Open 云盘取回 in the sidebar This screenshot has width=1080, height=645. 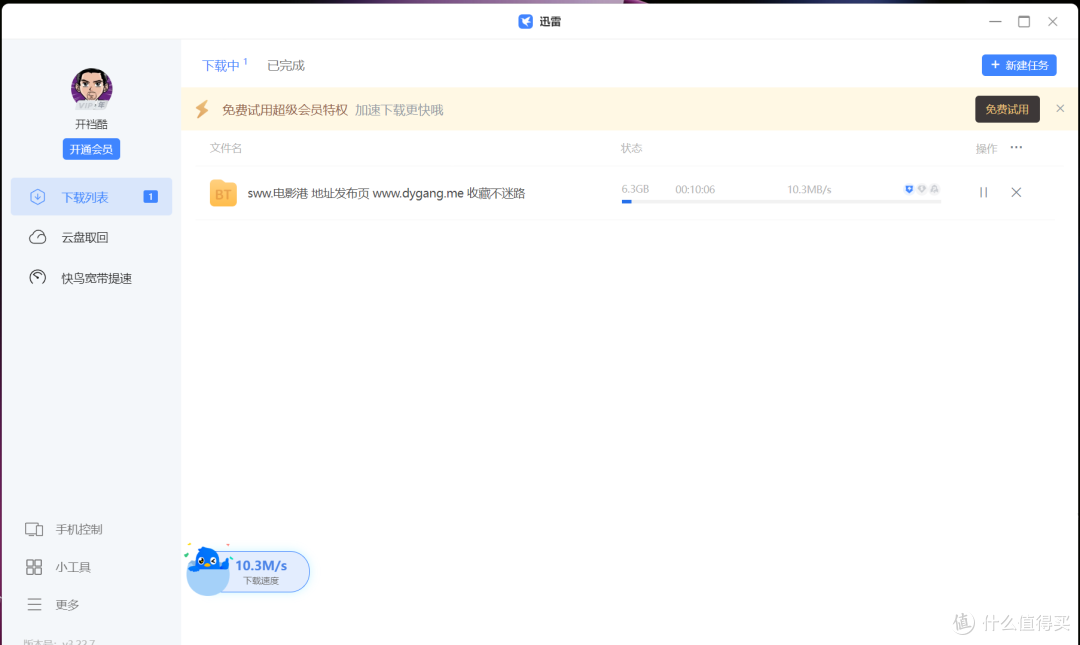[85, 238]
